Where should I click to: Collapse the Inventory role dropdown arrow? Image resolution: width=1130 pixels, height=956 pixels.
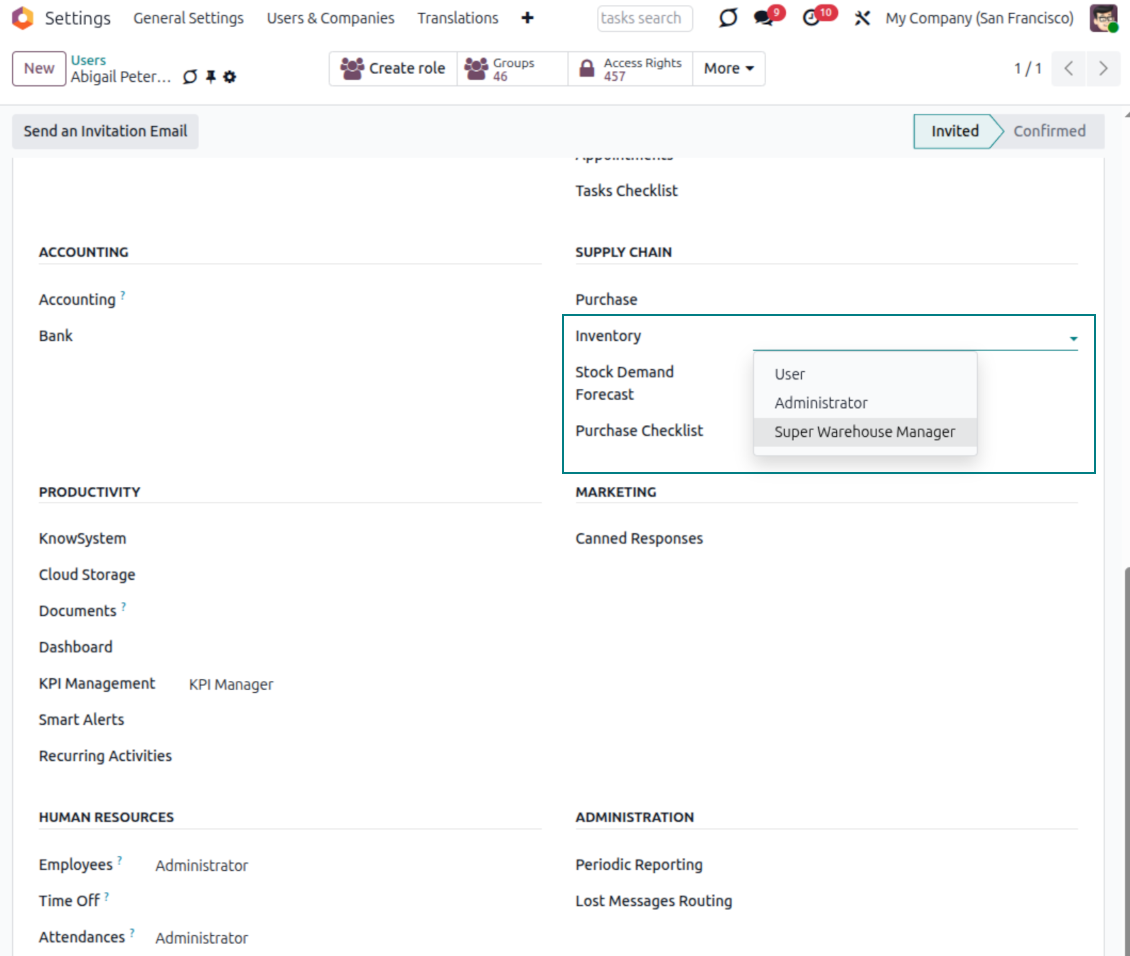1073,338
